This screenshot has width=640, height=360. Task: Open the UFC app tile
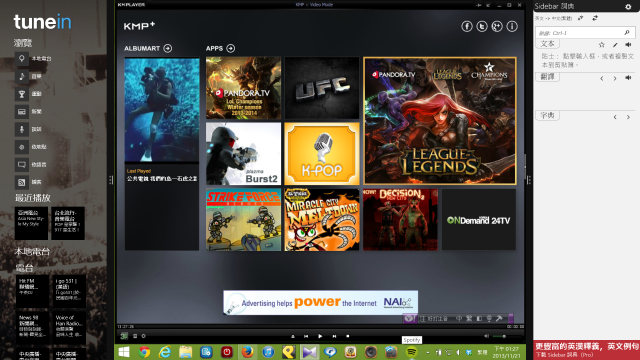(322, 88)
